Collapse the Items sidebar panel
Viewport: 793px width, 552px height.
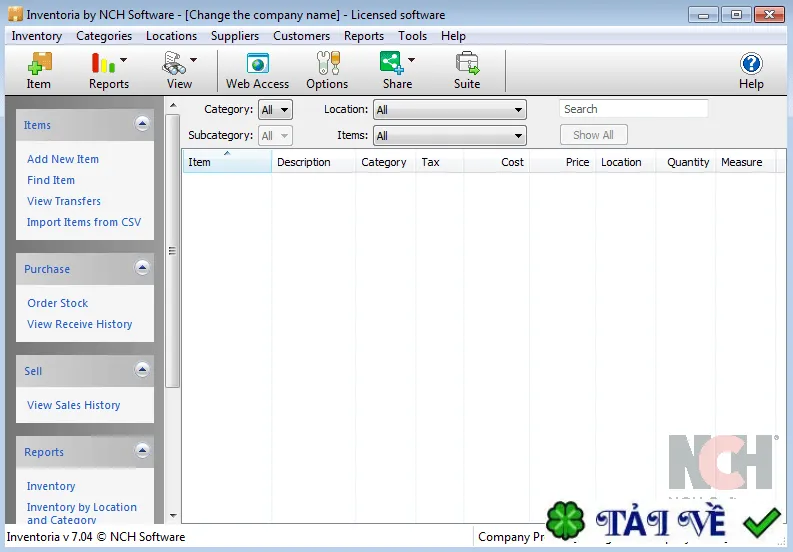click(x=142, y=124)
